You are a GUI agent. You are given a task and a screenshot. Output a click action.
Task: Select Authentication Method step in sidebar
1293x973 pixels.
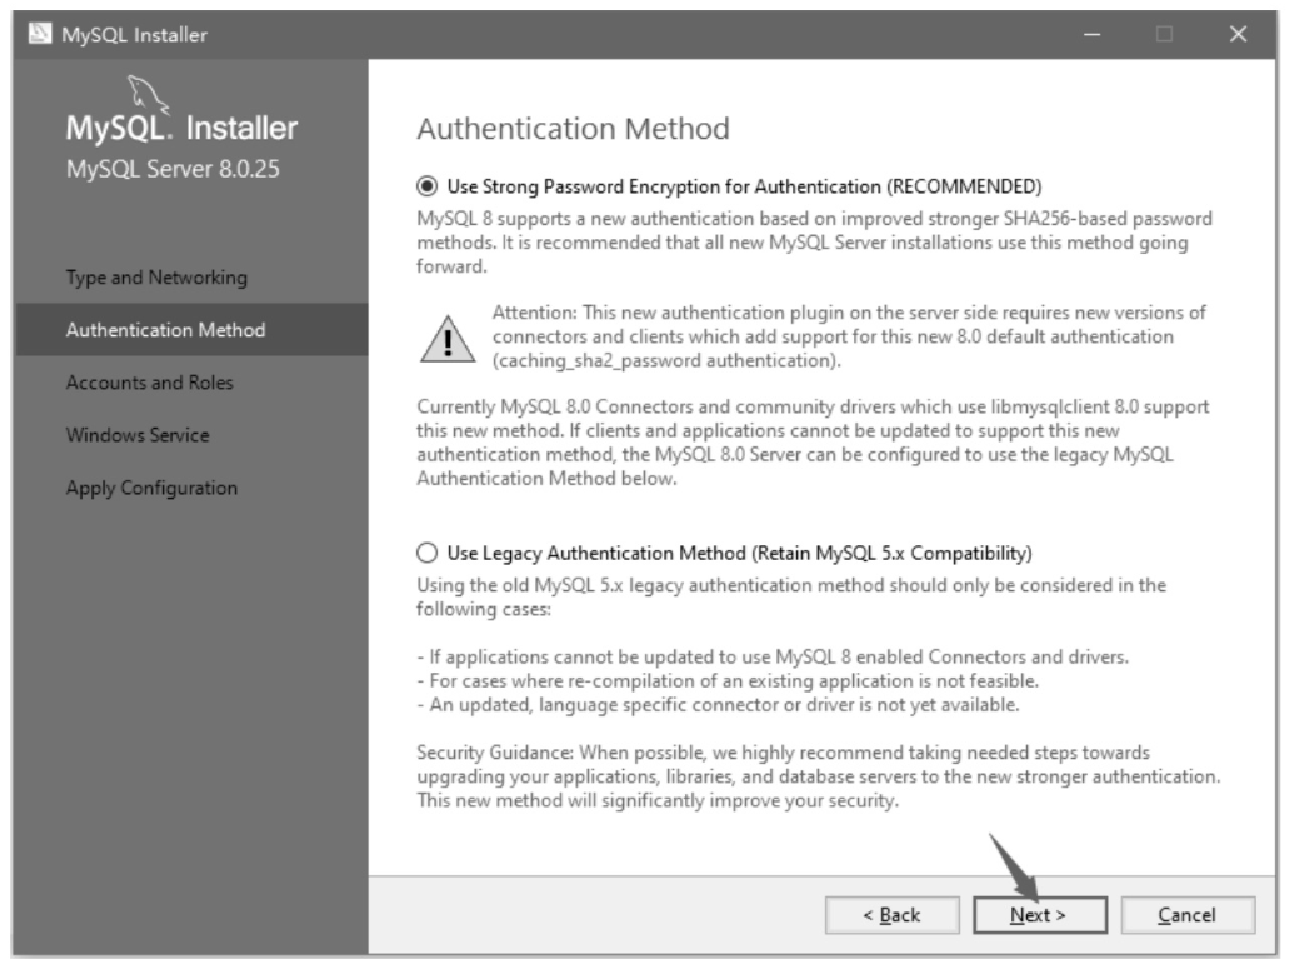191,330
